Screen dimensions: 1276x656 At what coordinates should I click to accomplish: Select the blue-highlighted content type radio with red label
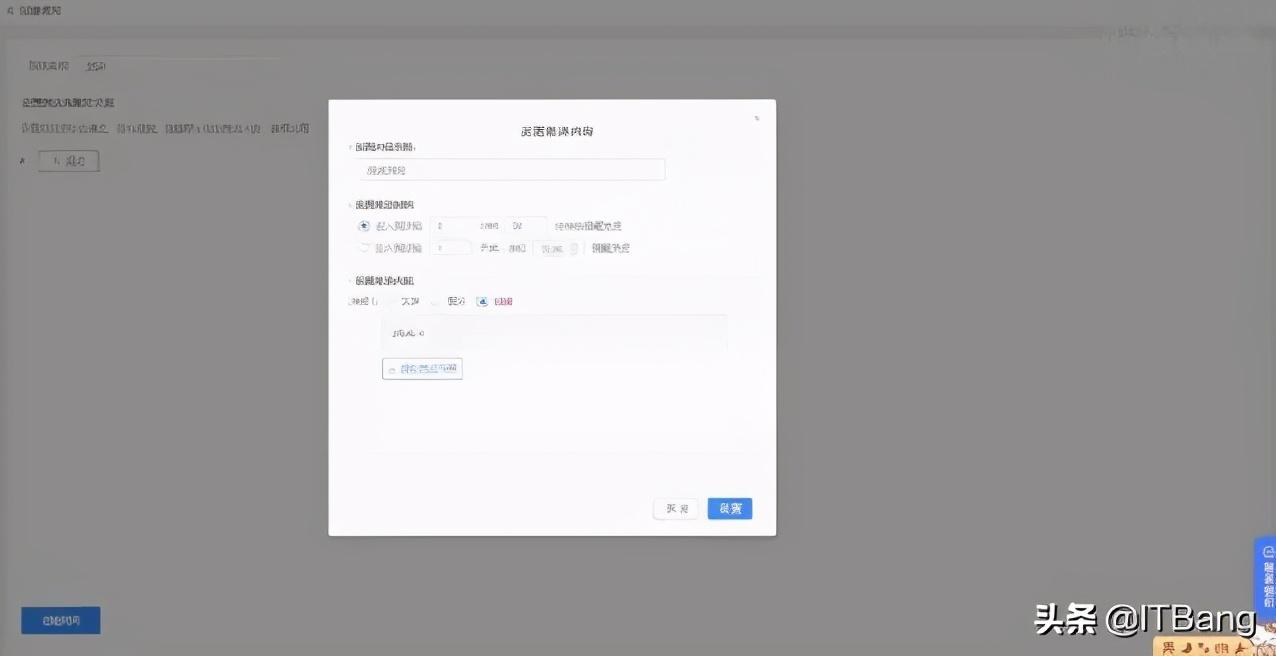482,301
